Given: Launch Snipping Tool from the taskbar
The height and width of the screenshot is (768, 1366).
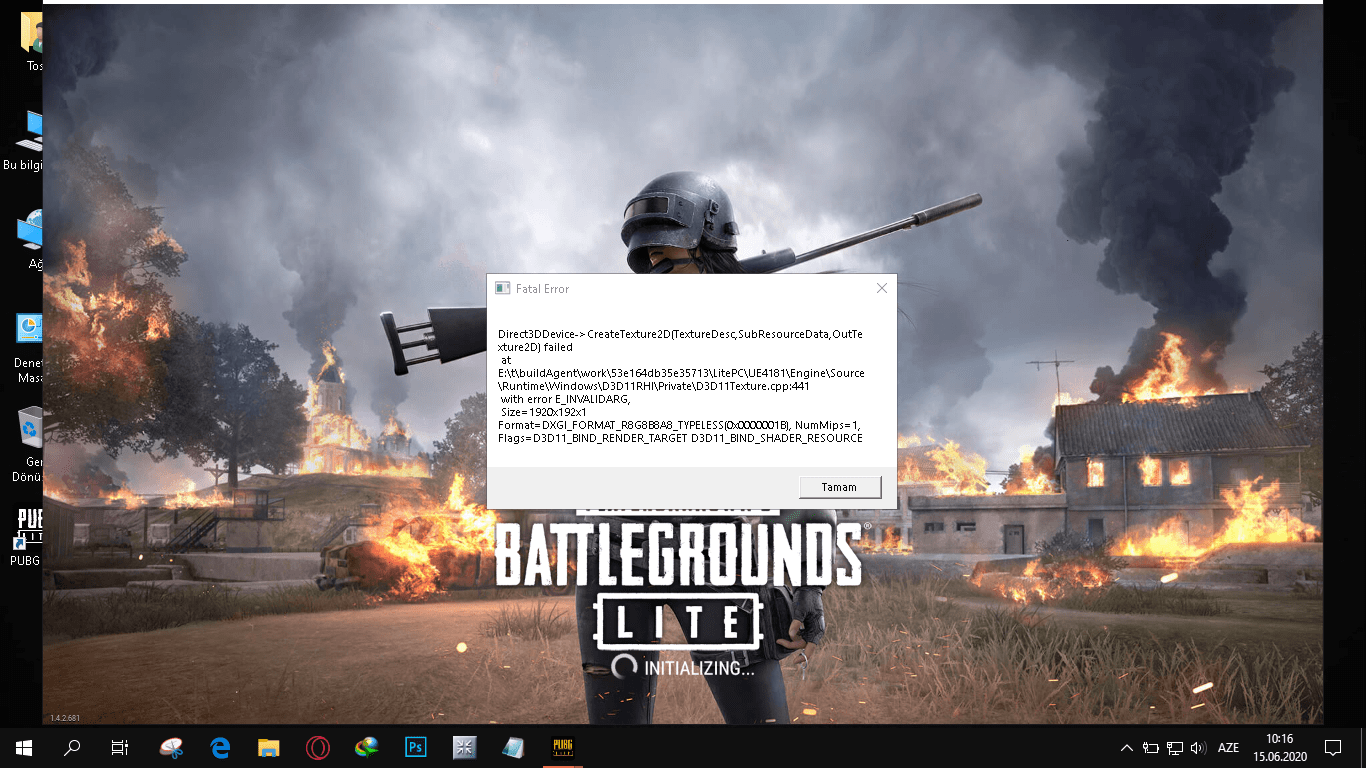Looking at the screenshot, I should point(172,747).
